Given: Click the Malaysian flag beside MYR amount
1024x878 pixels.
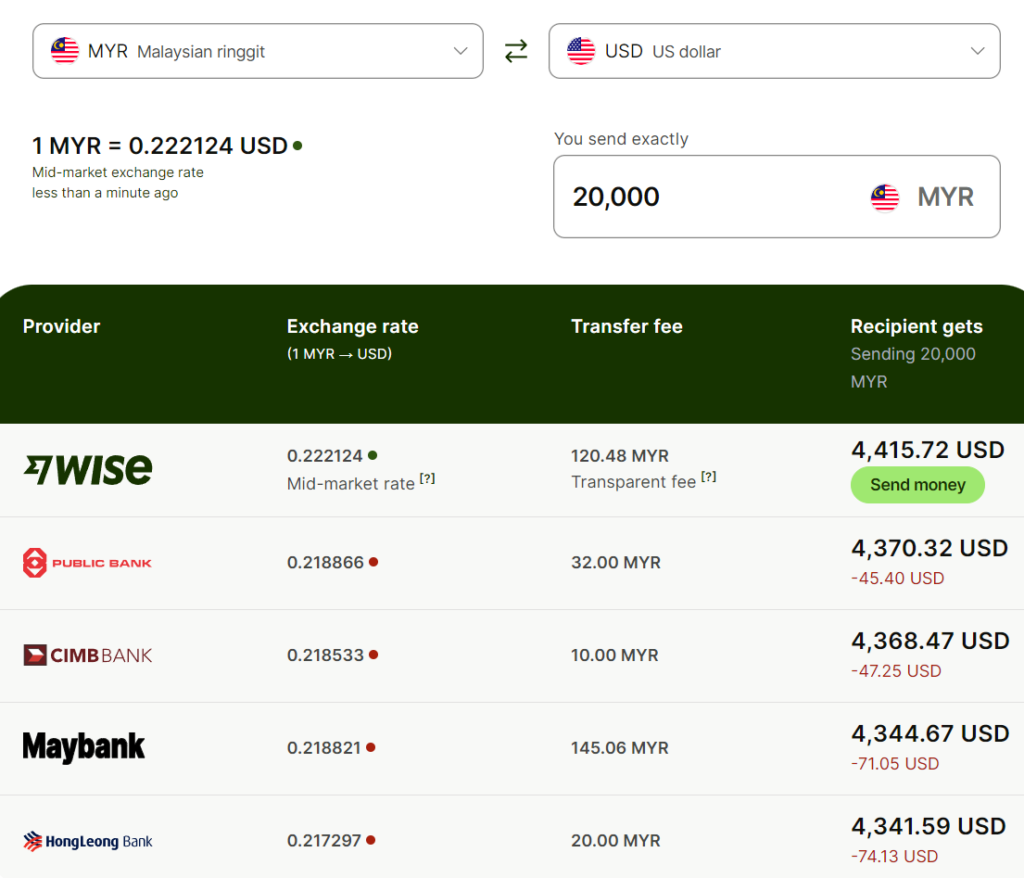Looking at the screenshot, I should (884, 197).
